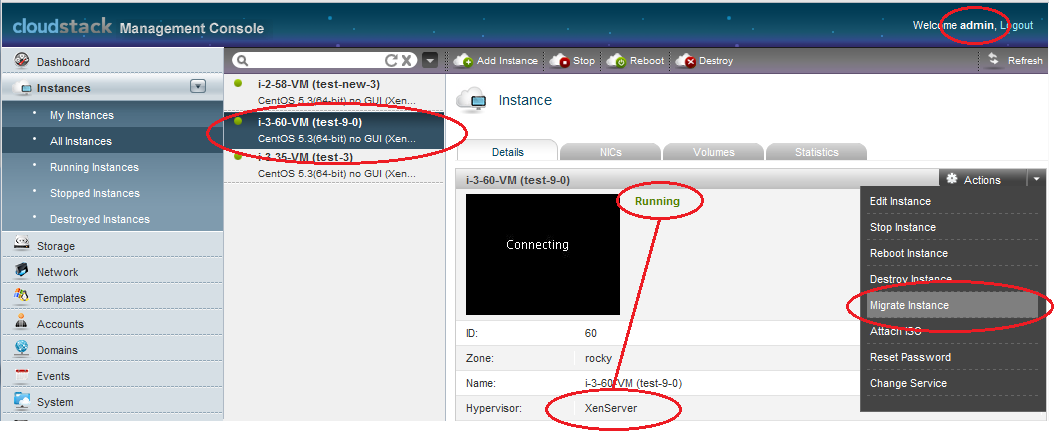Toggle the Actions menu dropdown arrow

pyautogui.click(x=1037, y=180)
